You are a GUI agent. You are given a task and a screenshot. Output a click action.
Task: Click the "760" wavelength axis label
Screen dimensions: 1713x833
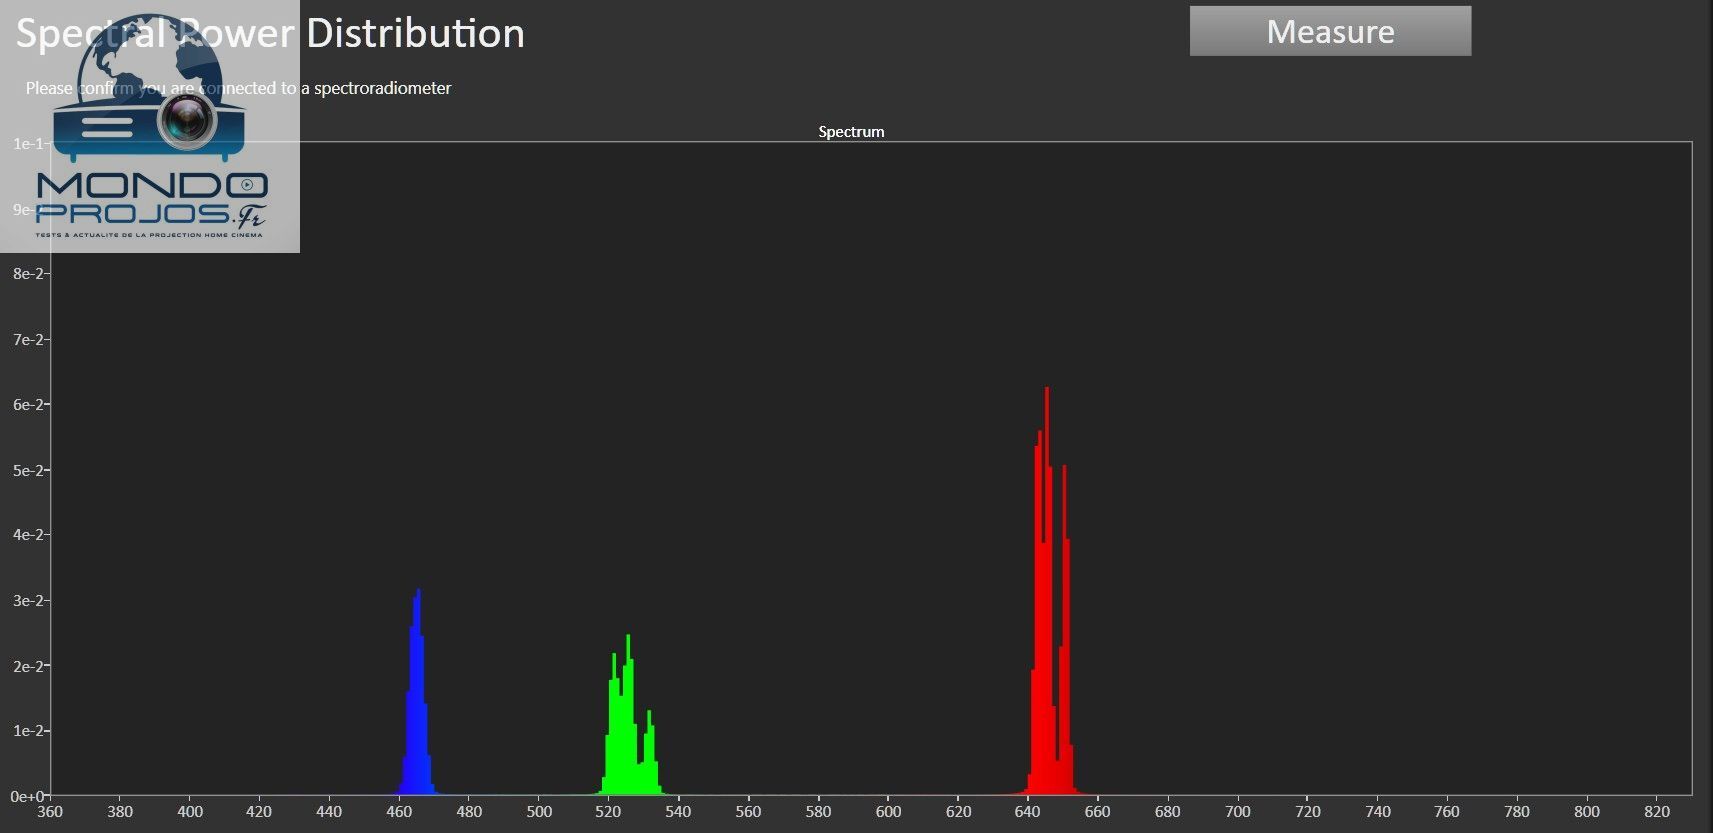coord(1447,812)
